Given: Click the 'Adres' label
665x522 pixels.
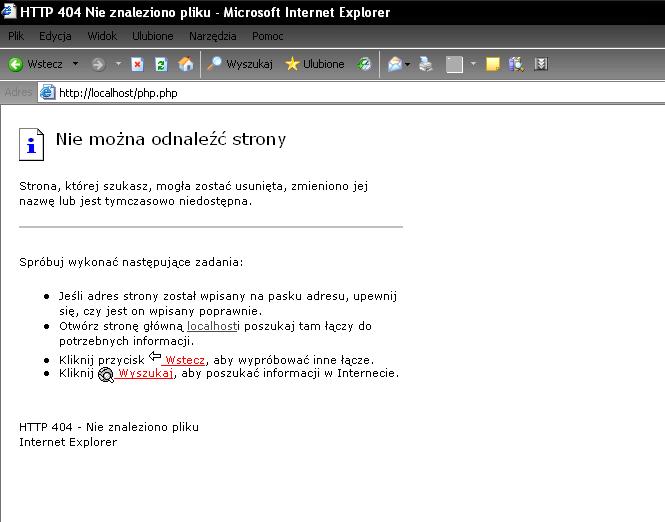Looking at the screenshot, I should [18, 92].
